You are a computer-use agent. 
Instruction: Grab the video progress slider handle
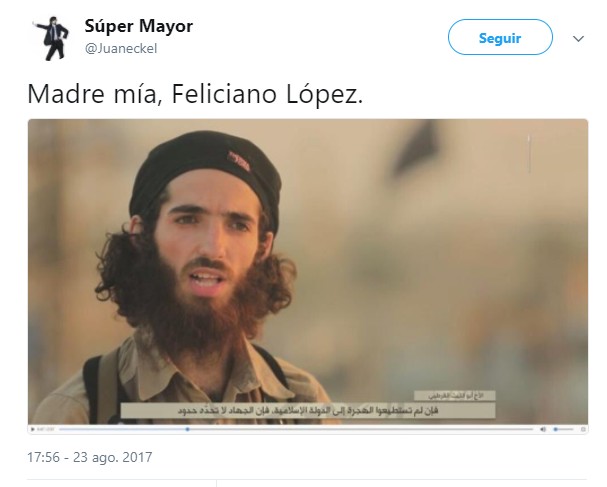click(187, 429)
